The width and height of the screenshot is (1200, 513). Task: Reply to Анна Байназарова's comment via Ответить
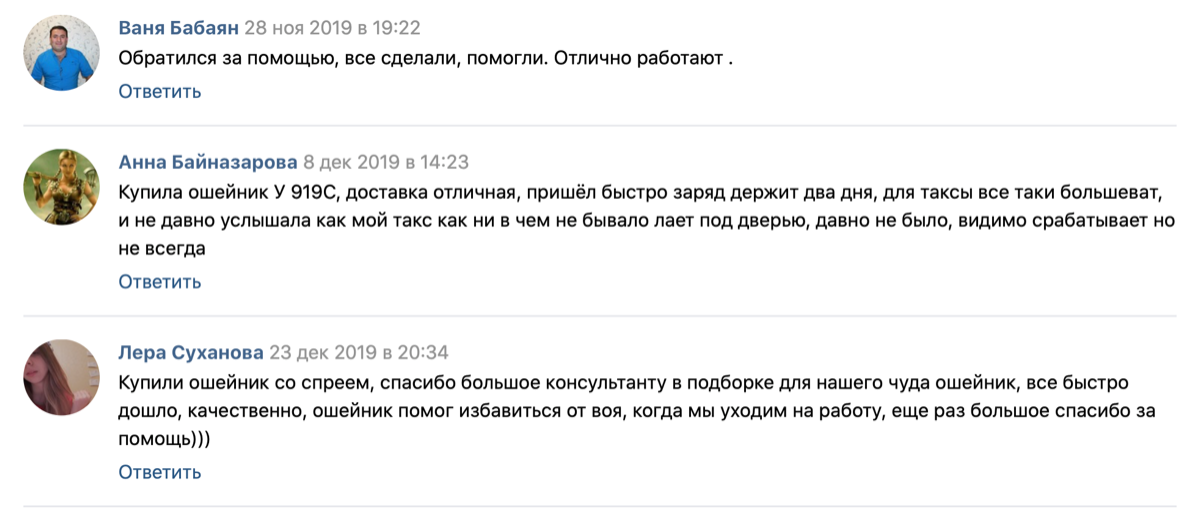pyautogui.click(x=160, y=281)
